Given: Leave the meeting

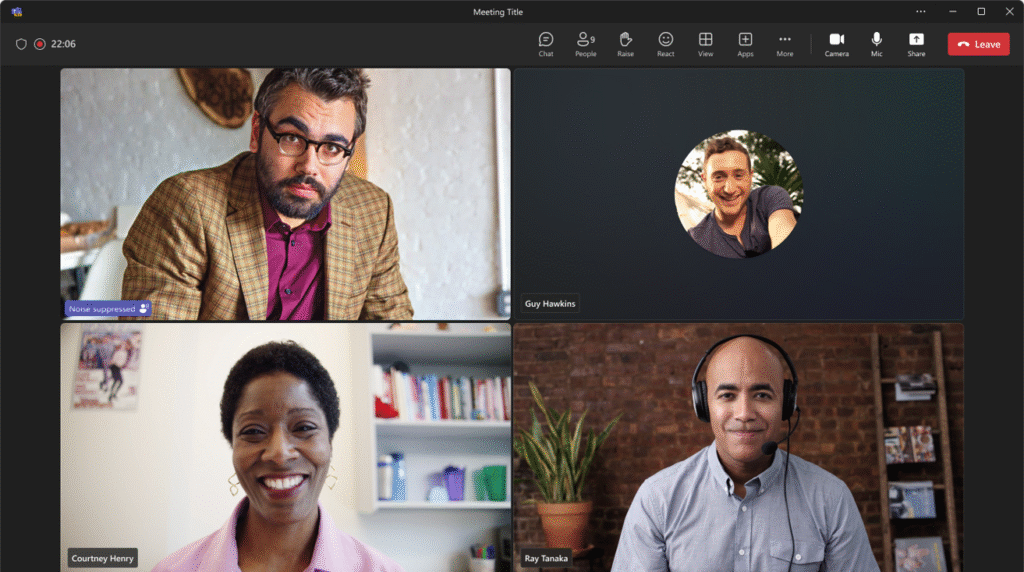Looking at the screenshot, I should [978, 44].
